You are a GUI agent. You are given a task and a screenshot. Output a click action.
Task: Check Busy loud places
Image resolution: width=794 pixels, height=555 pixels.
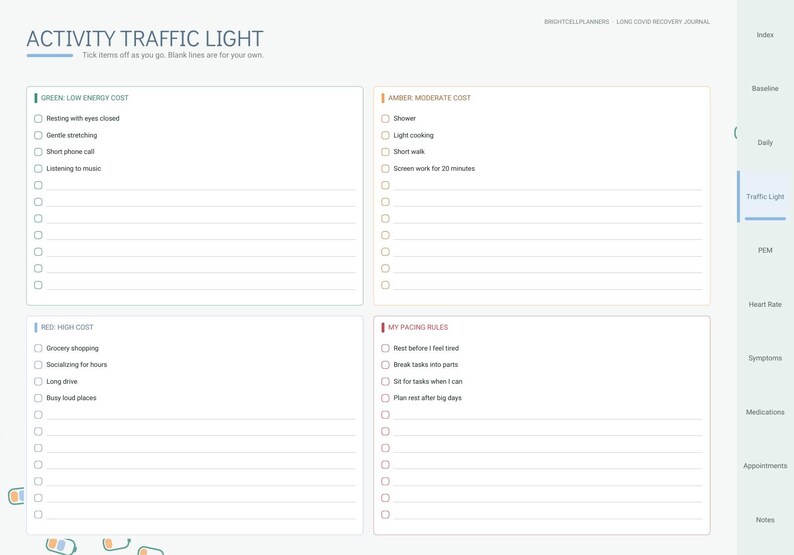click(x=38, y=398)
